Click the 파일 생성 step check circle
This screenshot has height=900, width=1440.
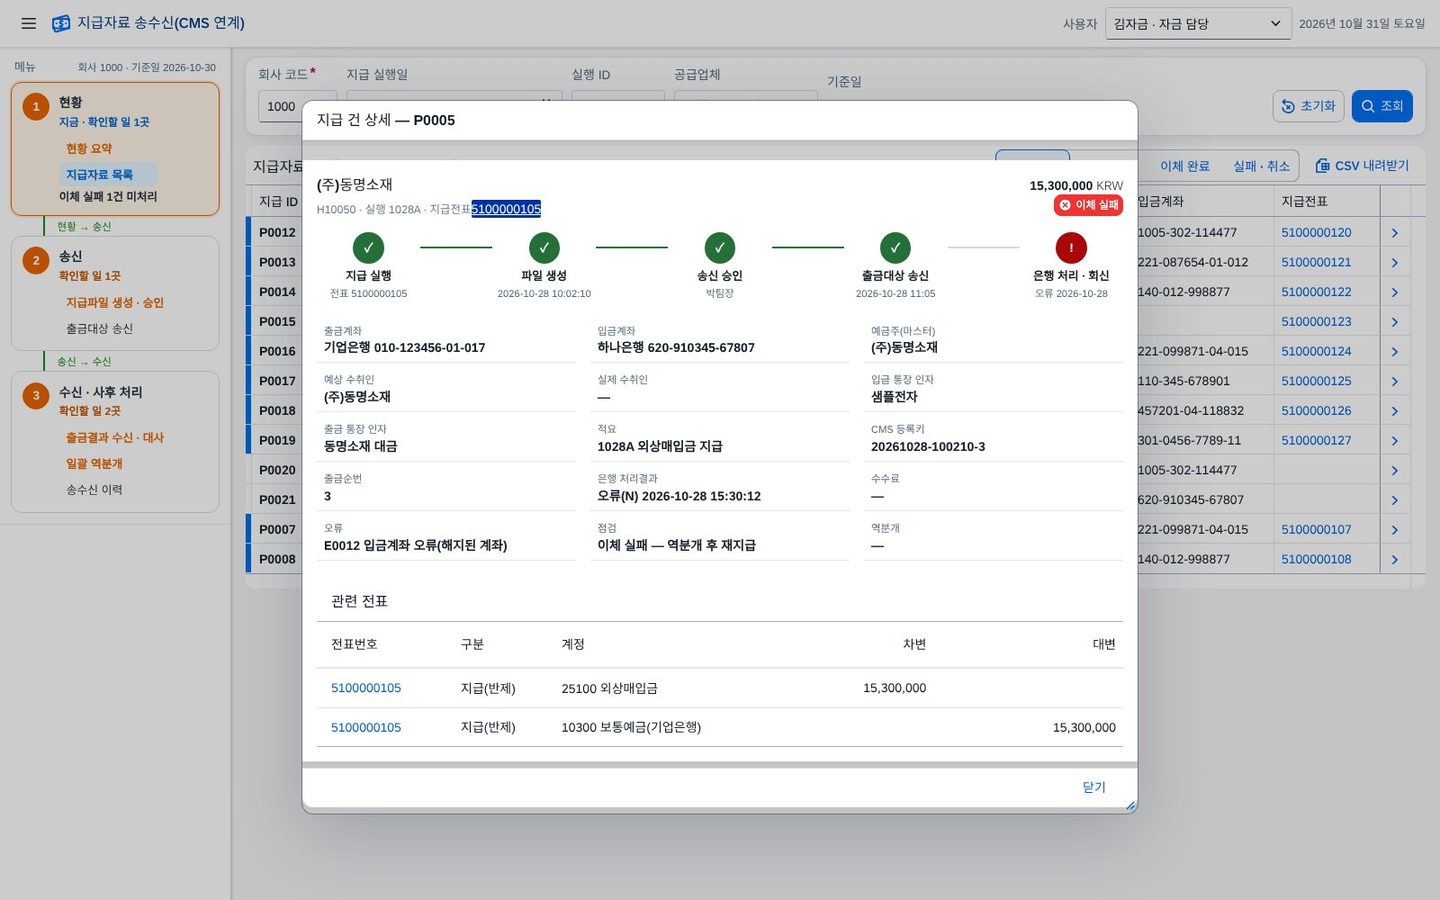pyautogui.click(x=544, y=247)
